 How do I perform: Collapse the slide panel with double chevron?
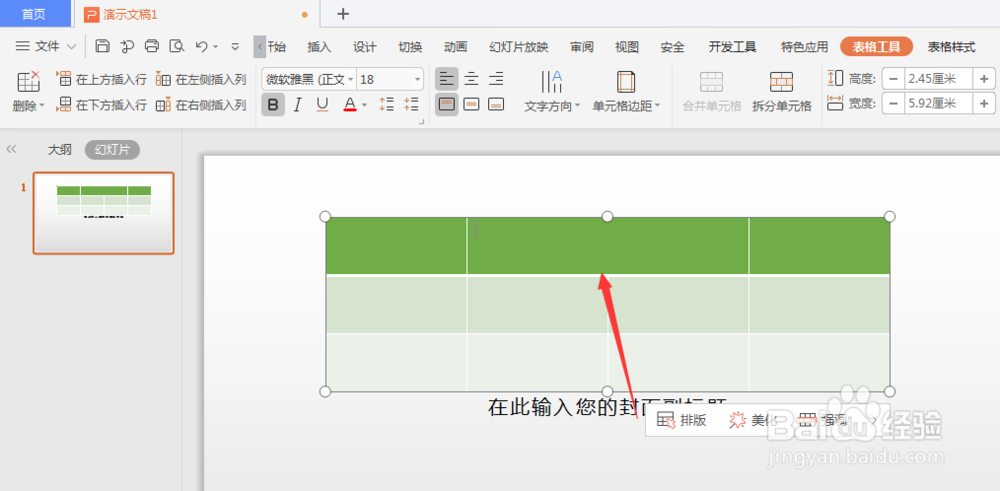tap(11, 149)
